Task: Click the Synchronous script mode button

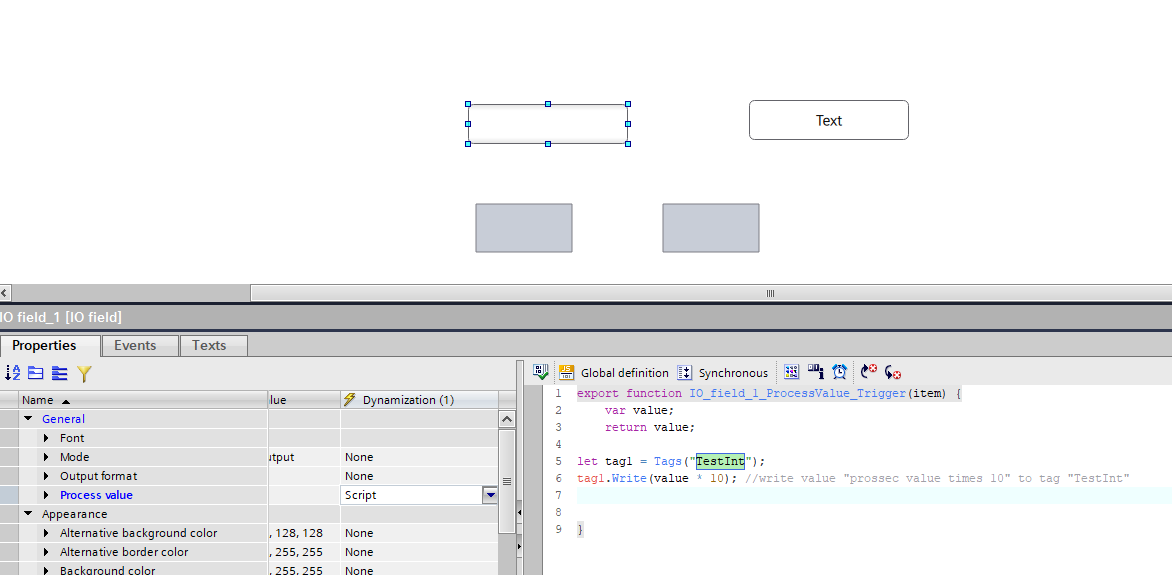Action: (723, 373)
